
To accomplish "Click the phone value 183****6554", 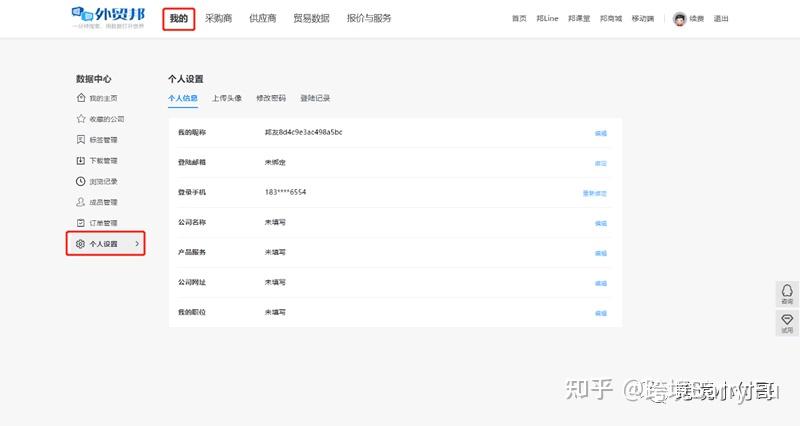I will 285,192.
